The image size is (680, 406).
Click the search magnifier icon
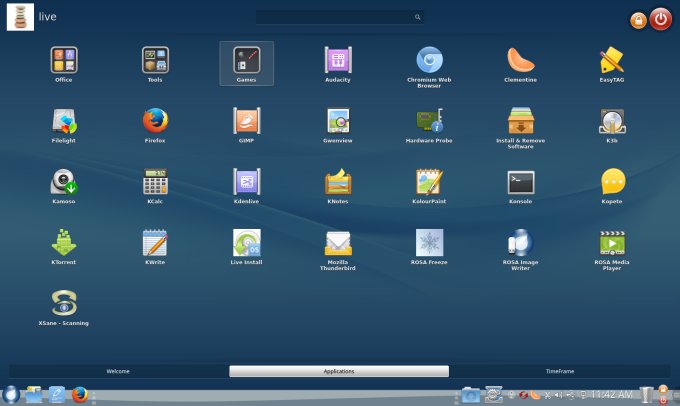(x=417, y=17)
